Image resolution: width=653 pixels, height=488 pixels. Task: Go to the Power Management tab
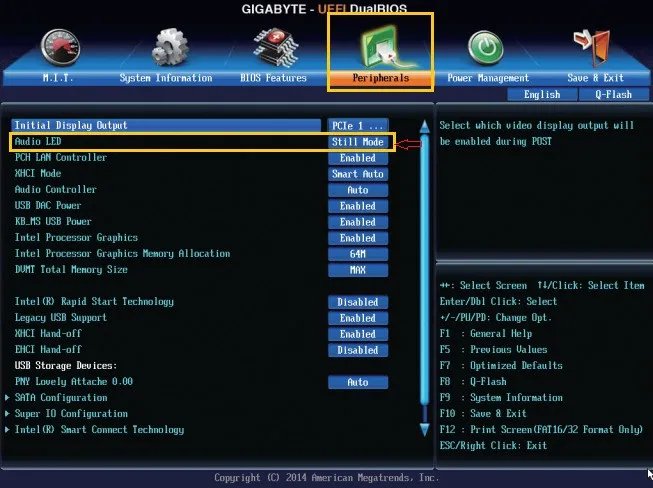coord(488,78)
